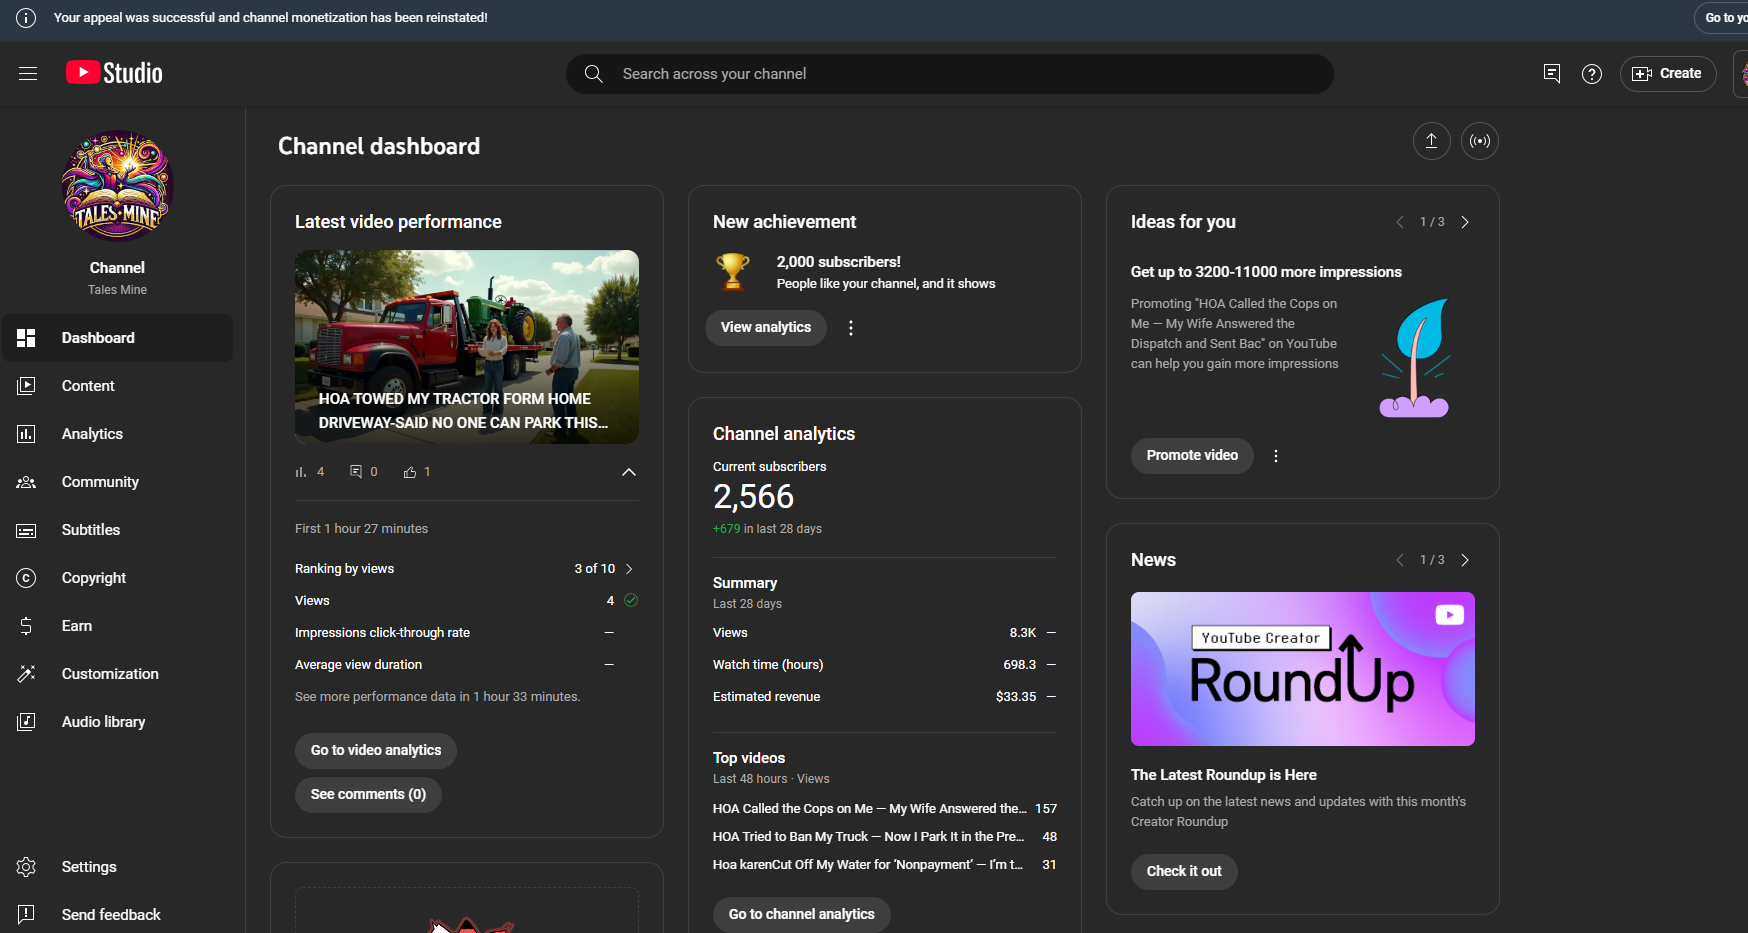Screen dimensions: 1748x933
Task: Open the YouTube Creator RoundUp news image
Action: tap(1303, 669)
